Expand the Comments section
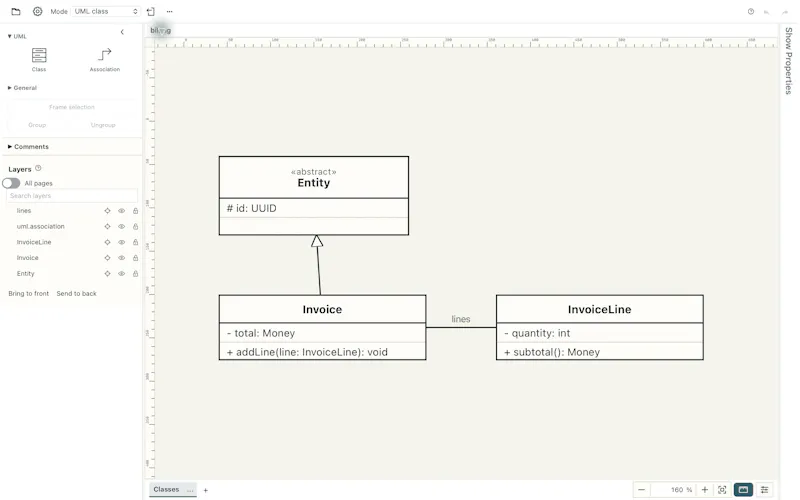This screenshot has height=500, width=800. point(29,146)
